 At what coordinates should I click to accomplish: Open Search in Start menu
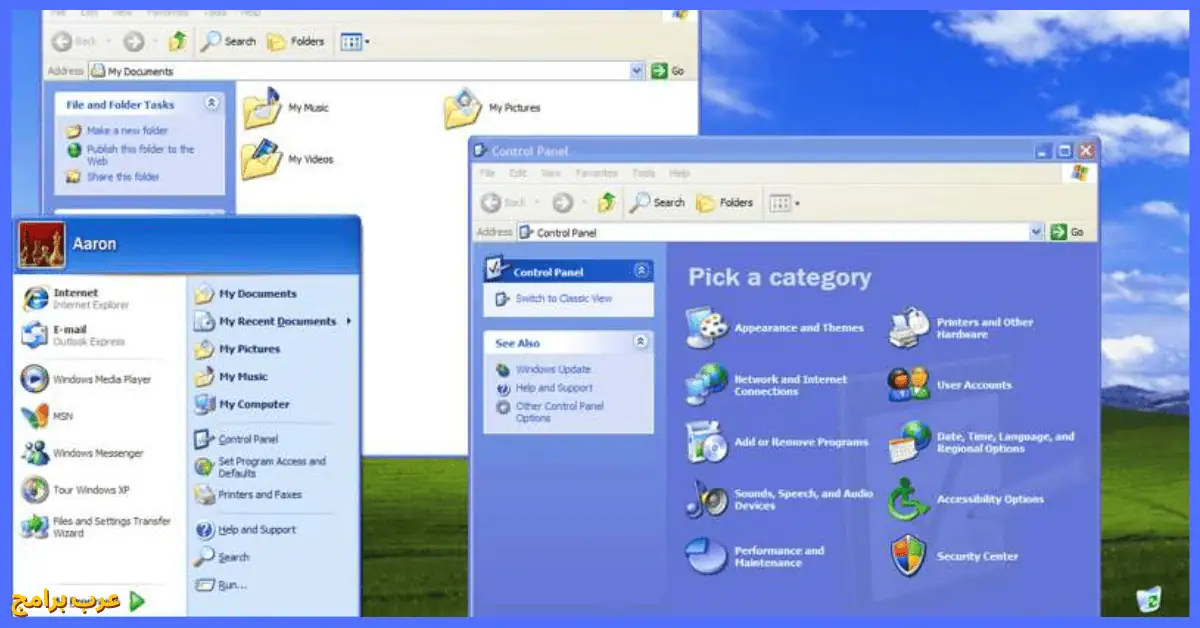(222, 557)
